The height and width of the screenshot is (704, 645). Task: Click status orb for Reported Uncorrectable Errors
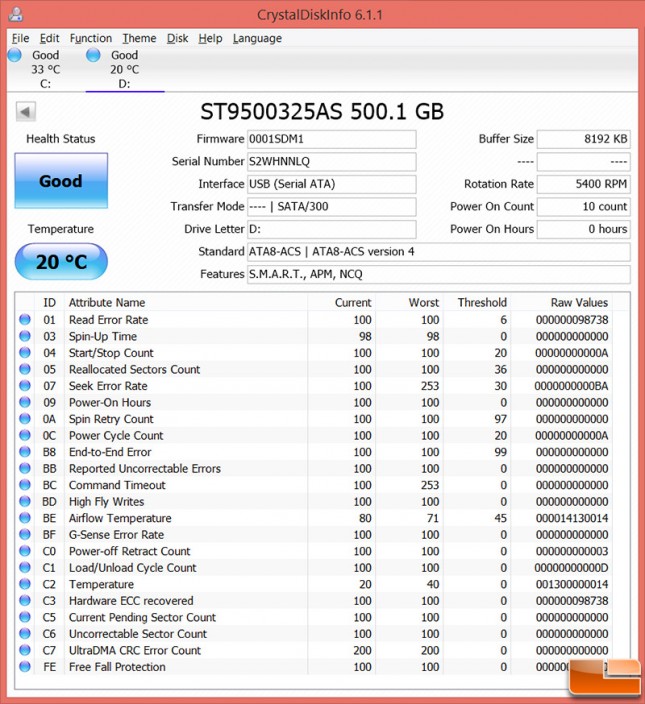pyautogui.click(x=25, y=468)
